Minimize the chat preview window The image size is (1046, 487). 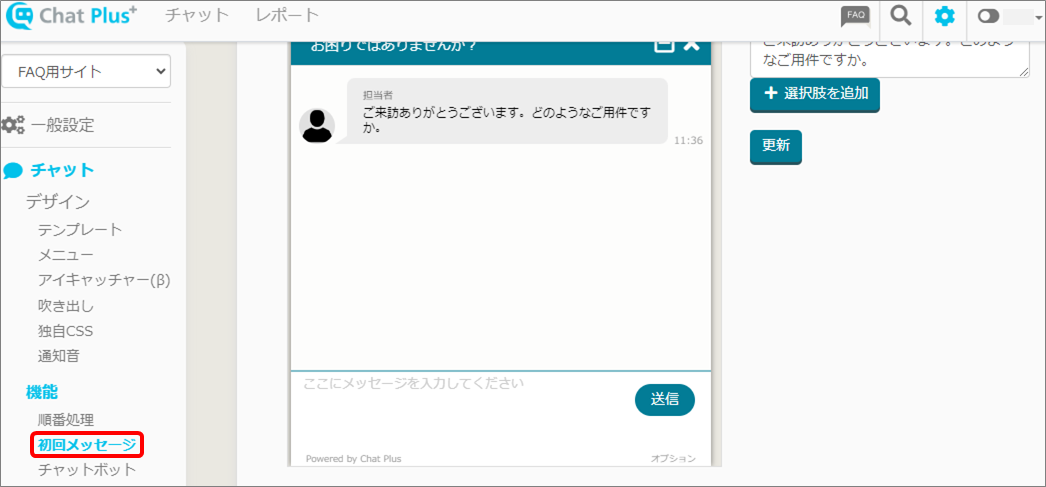(664, 45)
